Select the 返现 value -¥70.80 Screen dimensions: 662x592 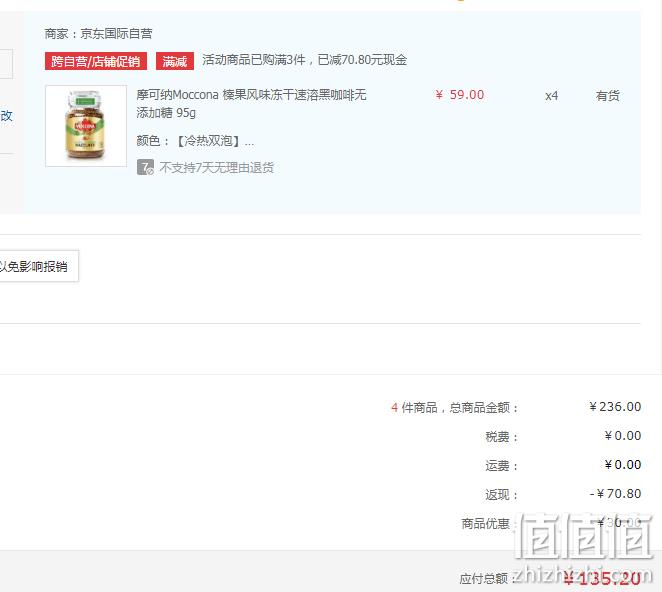point(616,494)
